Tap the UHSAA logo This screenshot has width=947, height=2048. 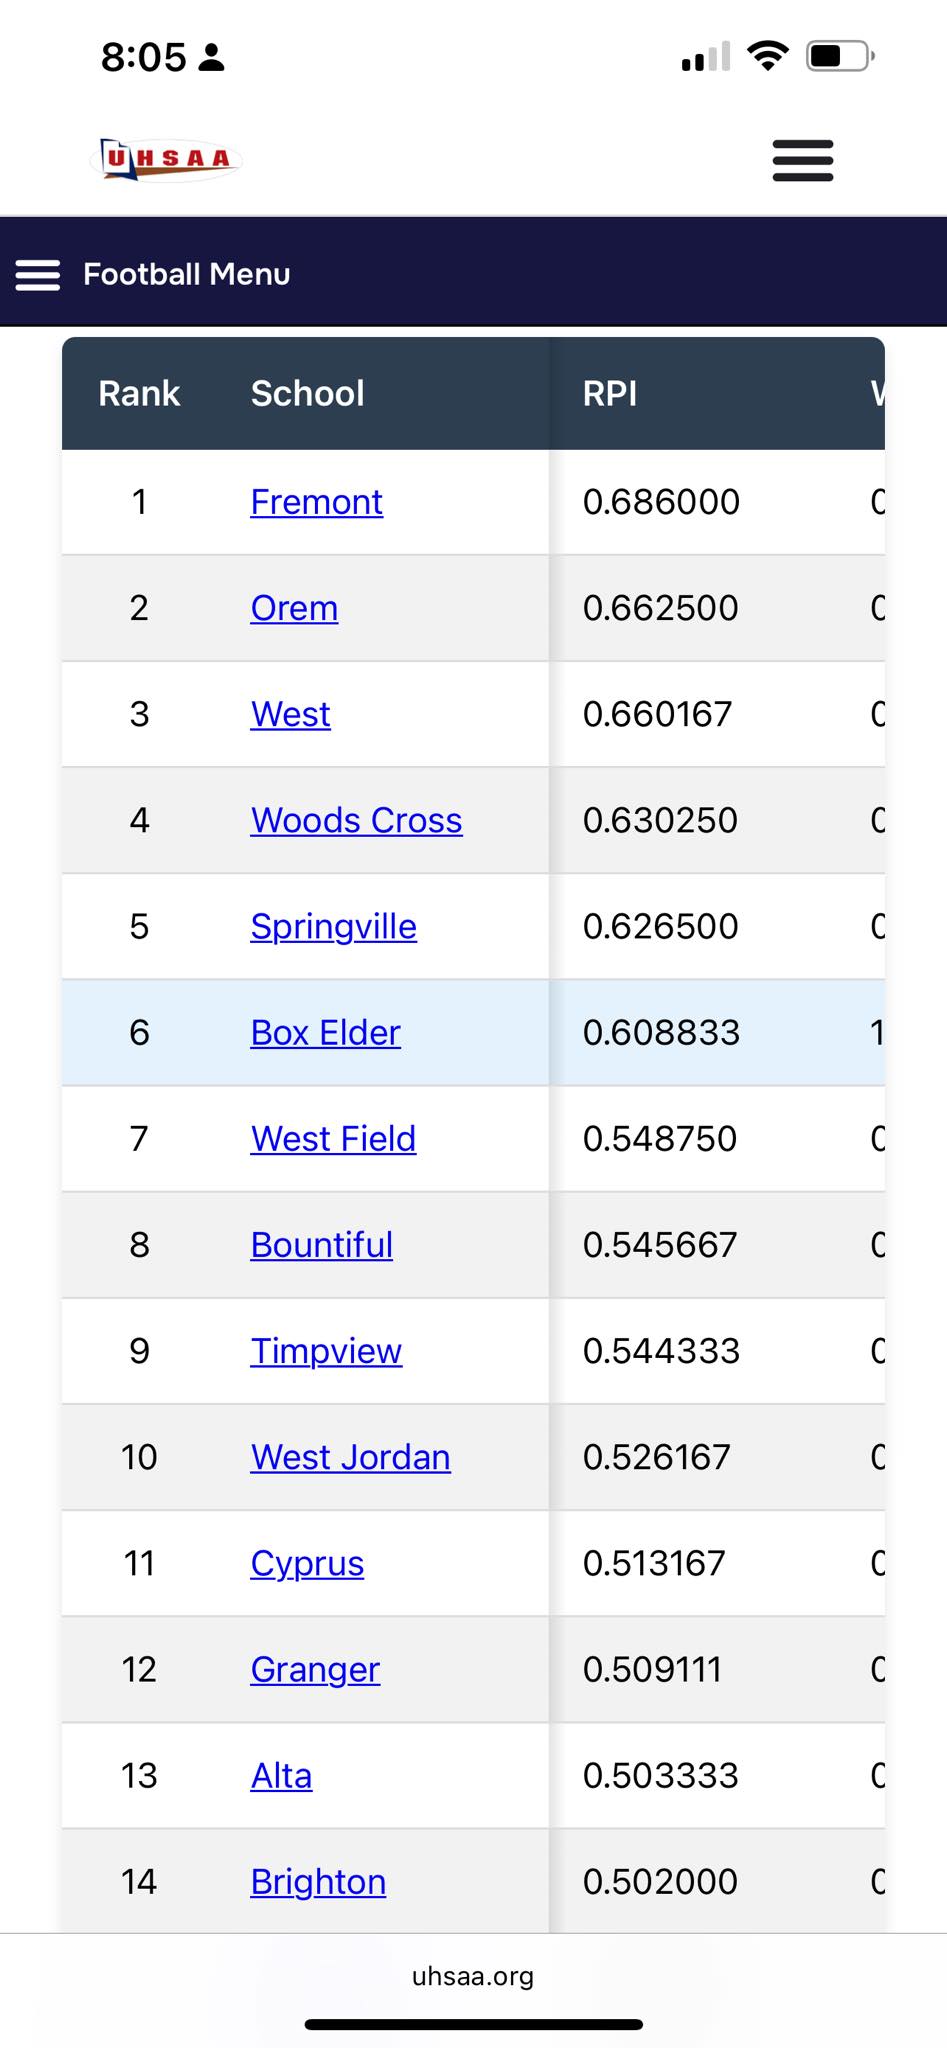(166, 160)
